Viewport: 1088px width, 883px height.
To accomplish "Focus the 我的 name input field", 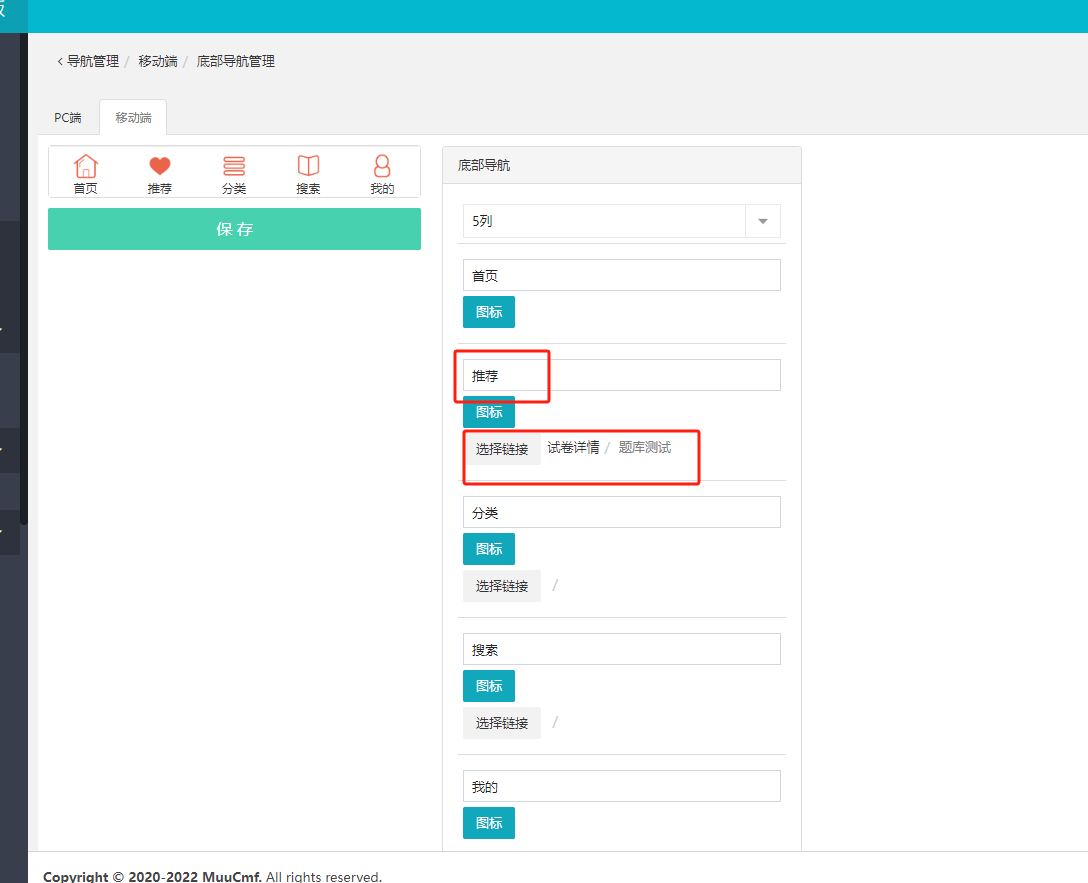I will click(x=621, y=787).
